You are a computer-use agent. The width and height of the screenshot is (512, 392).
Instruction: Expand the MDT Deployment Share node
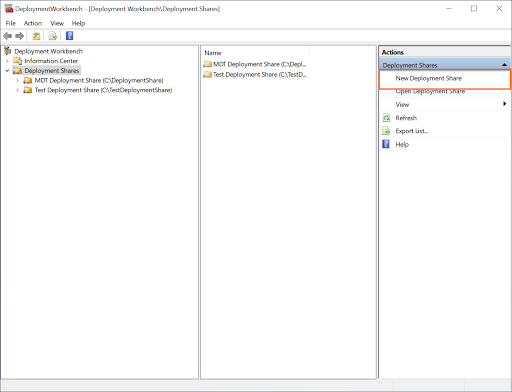click(x=17, y=80)
